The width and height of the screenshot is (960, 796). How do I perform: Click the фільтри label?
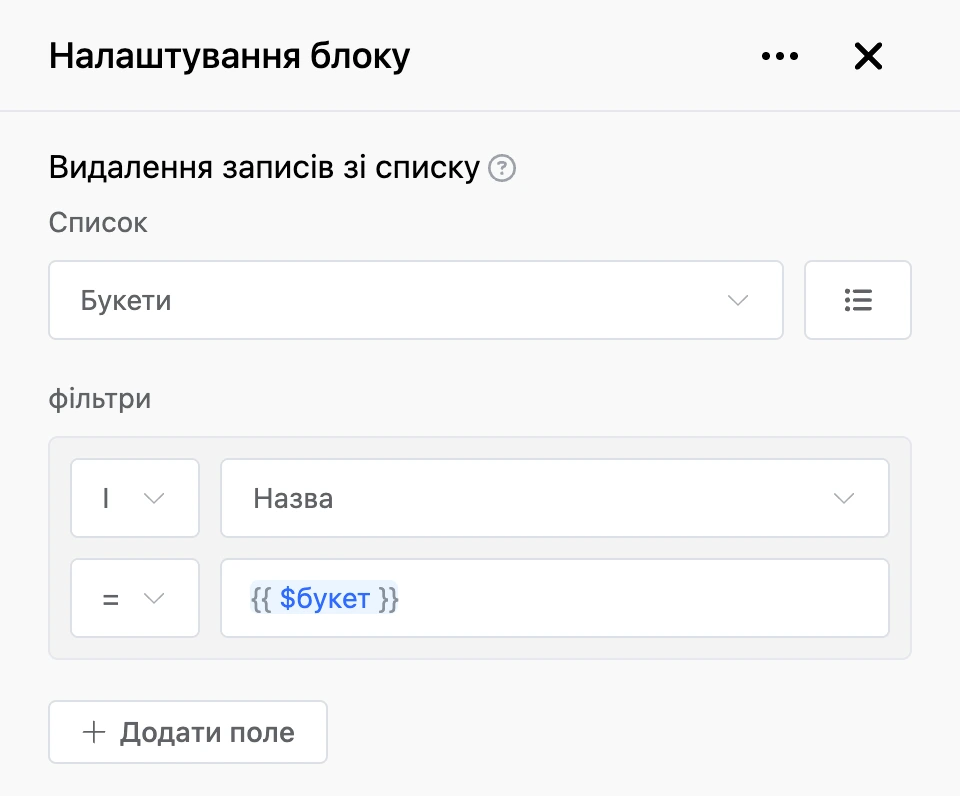pyautogui.click(x=100, y=399)
